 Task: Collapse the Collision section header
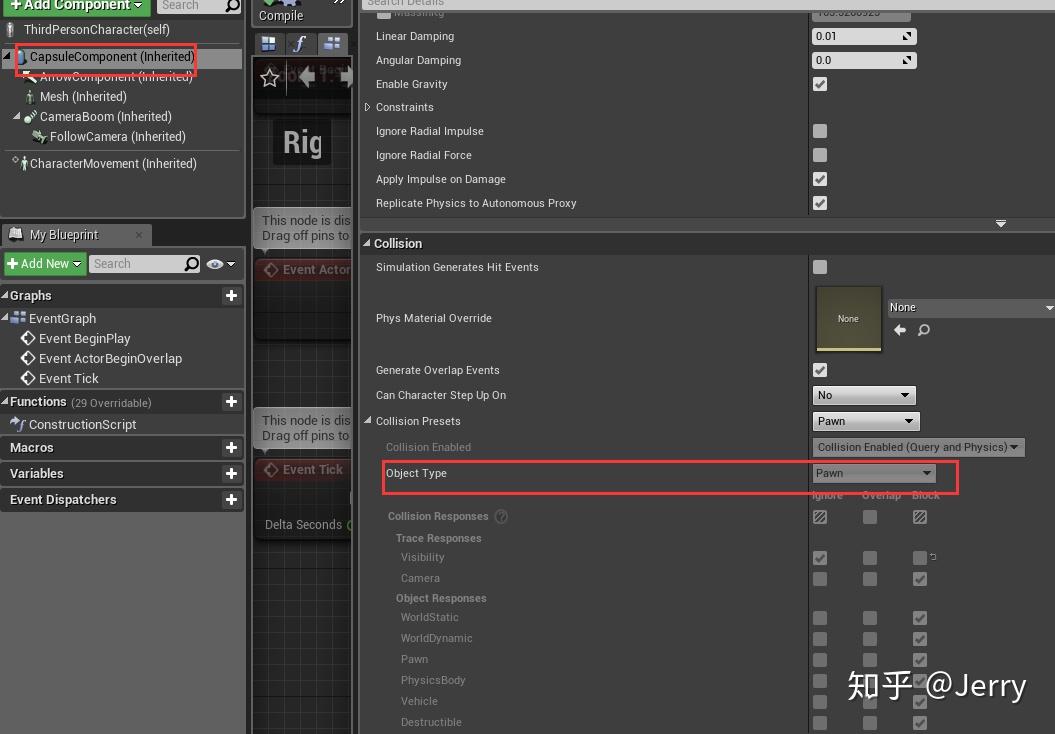click(x=370, y=243)
